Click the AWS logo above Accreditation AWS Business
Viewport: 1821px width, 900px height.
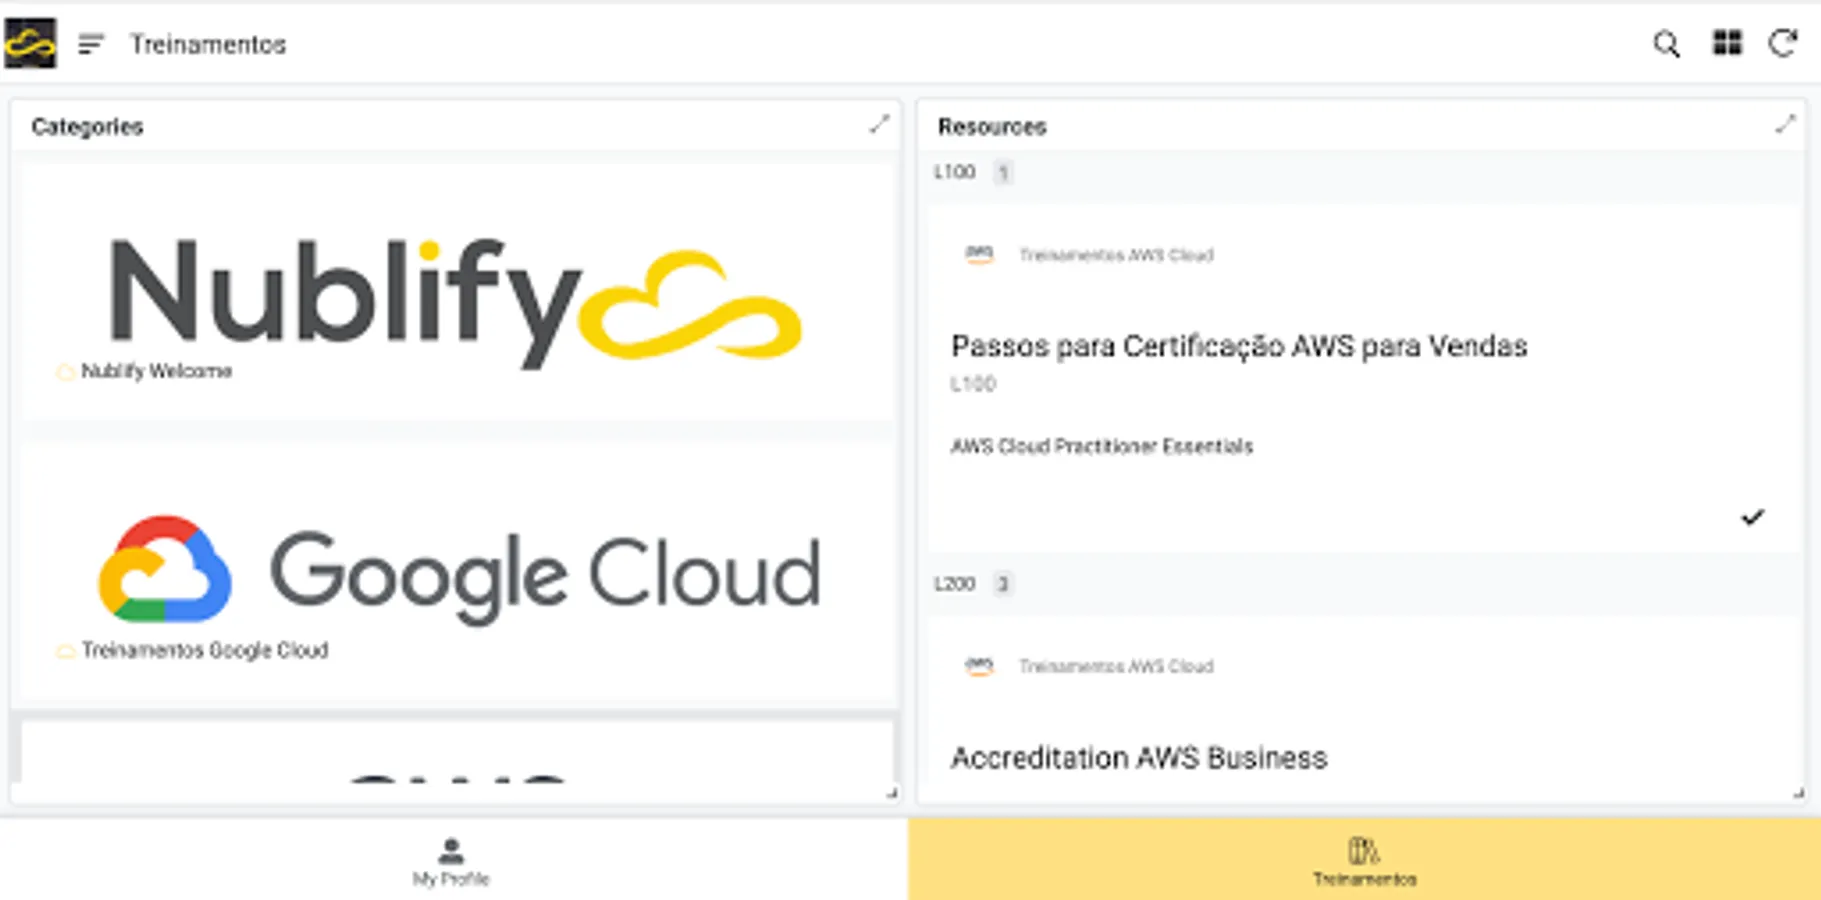point(979,666)
